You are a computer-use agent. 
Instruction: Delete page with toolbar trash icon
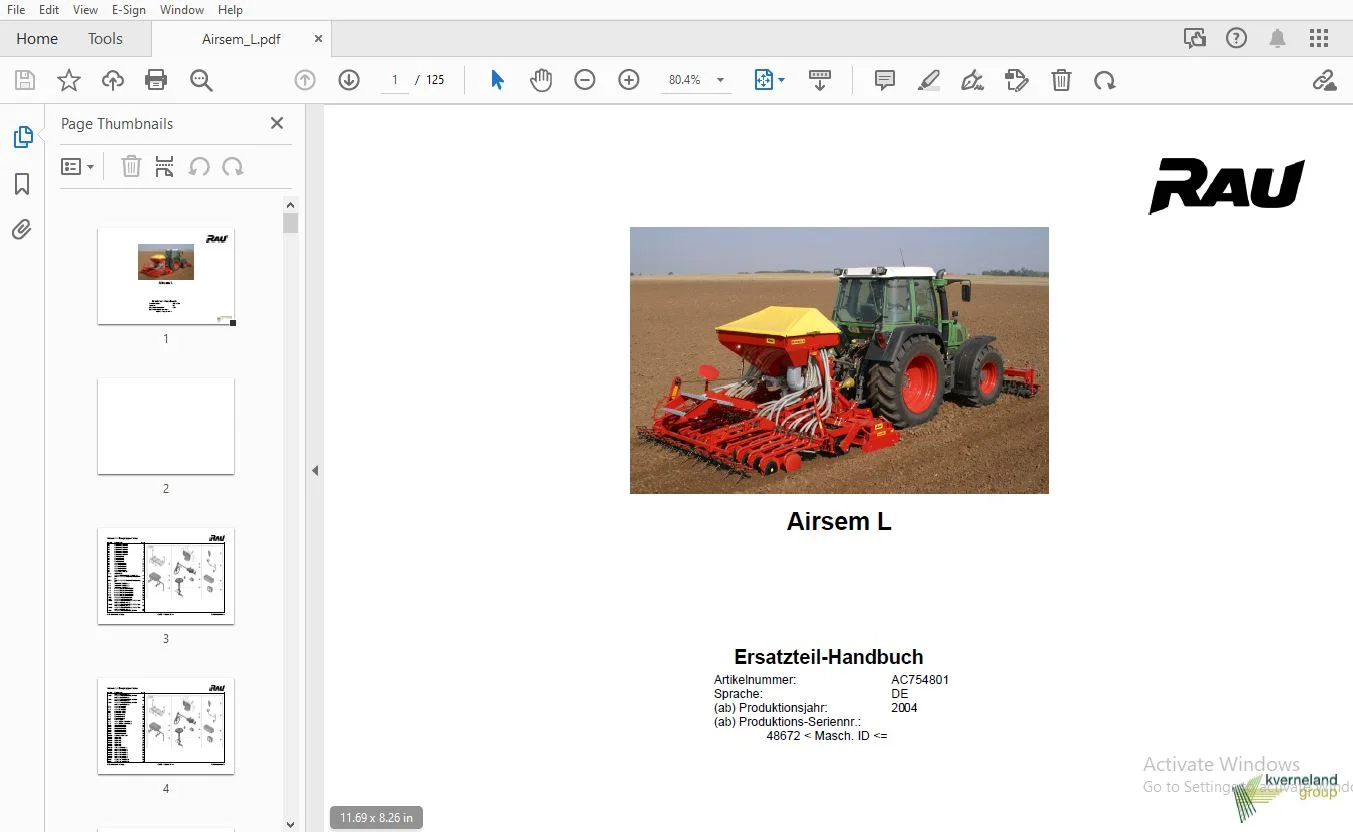[x=1062, y=80]
